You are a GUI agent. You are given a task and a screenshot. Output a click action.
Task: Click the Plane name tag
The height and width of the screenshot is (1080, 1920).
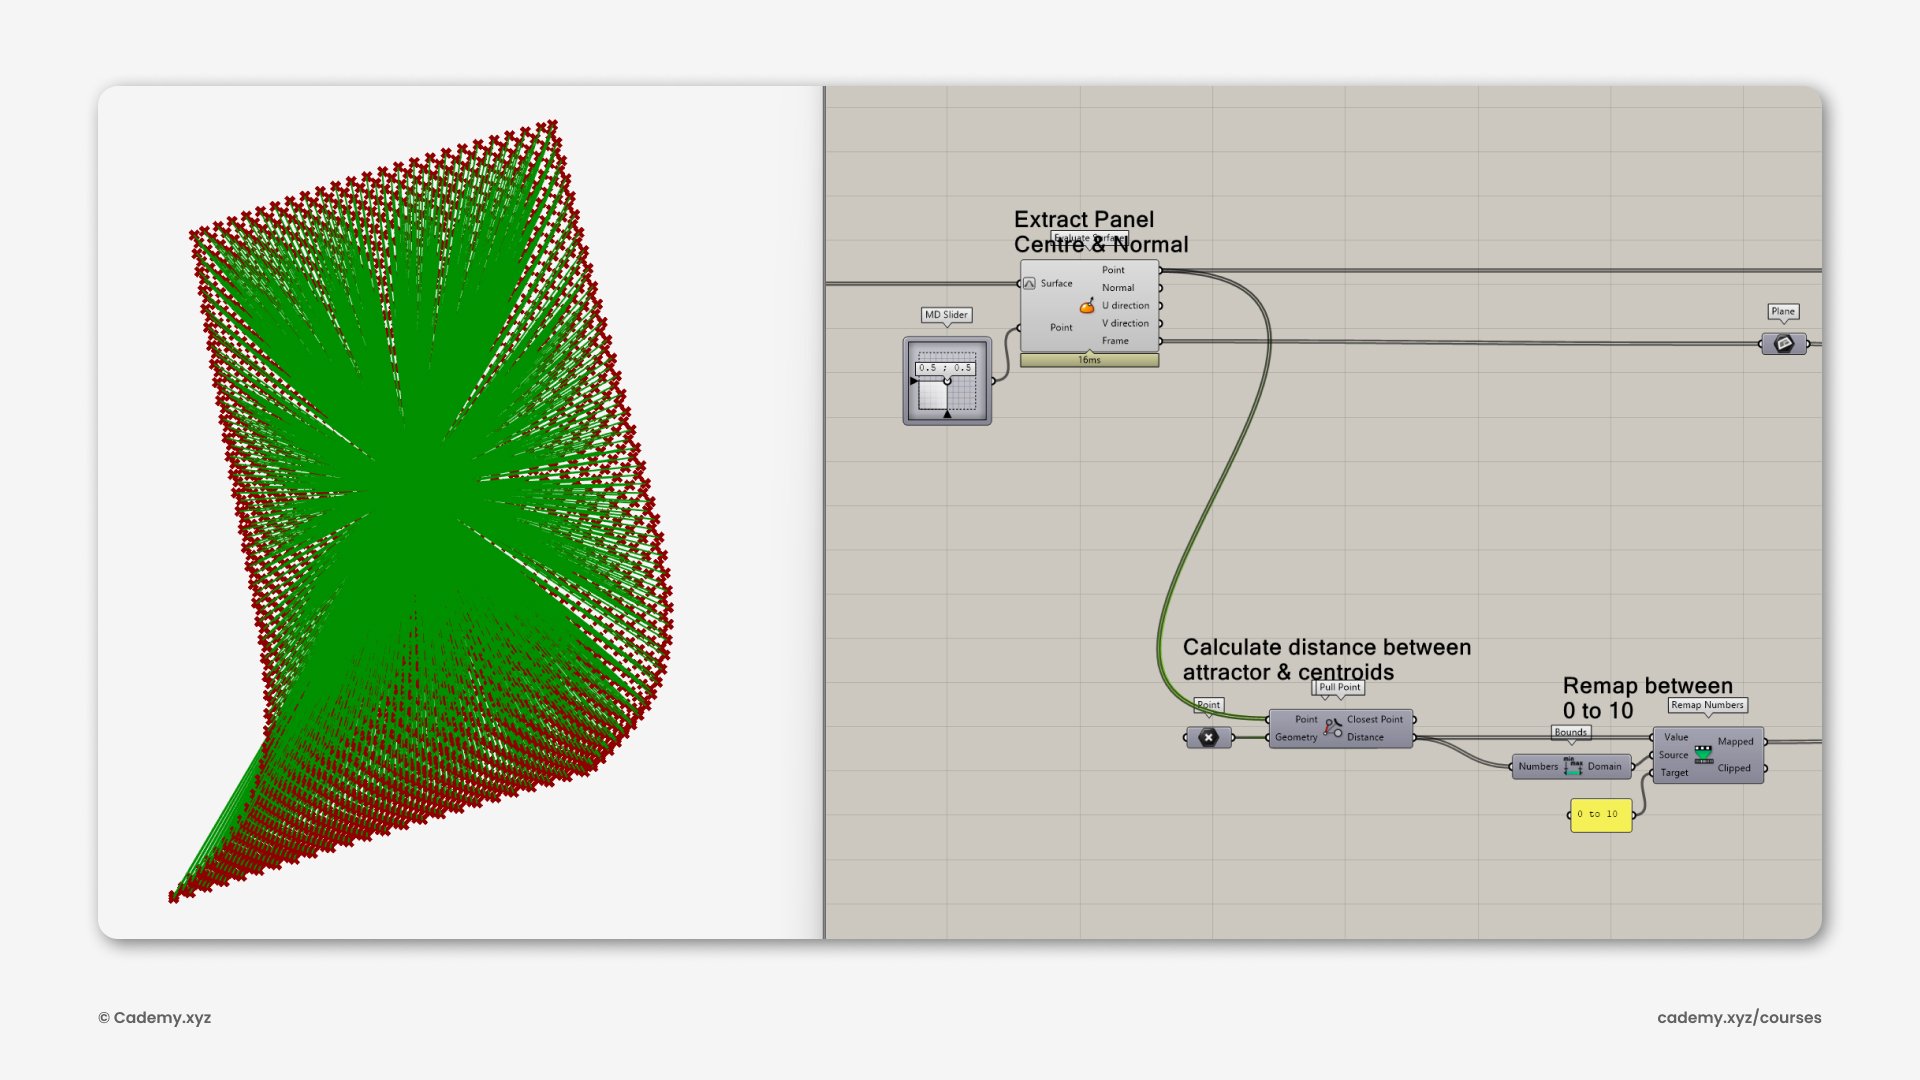[1783, 312]
